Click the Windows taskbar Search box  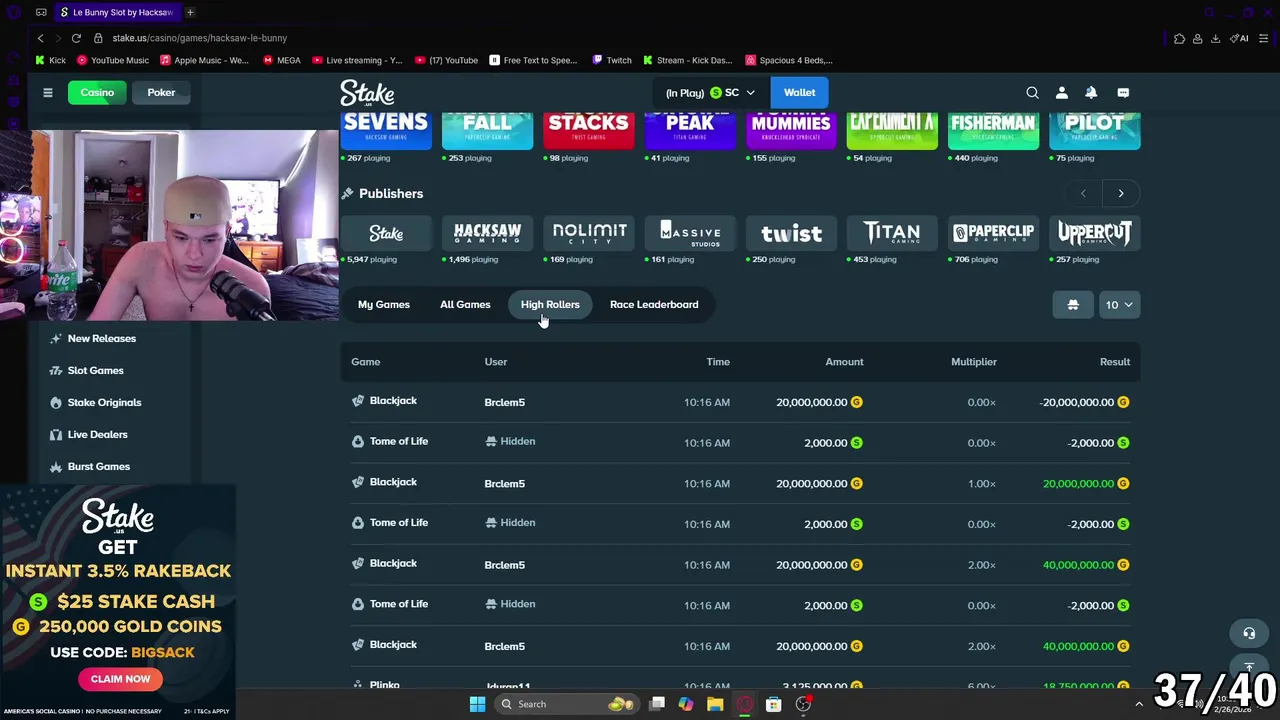pyautogui.click(x=567, y=704)
